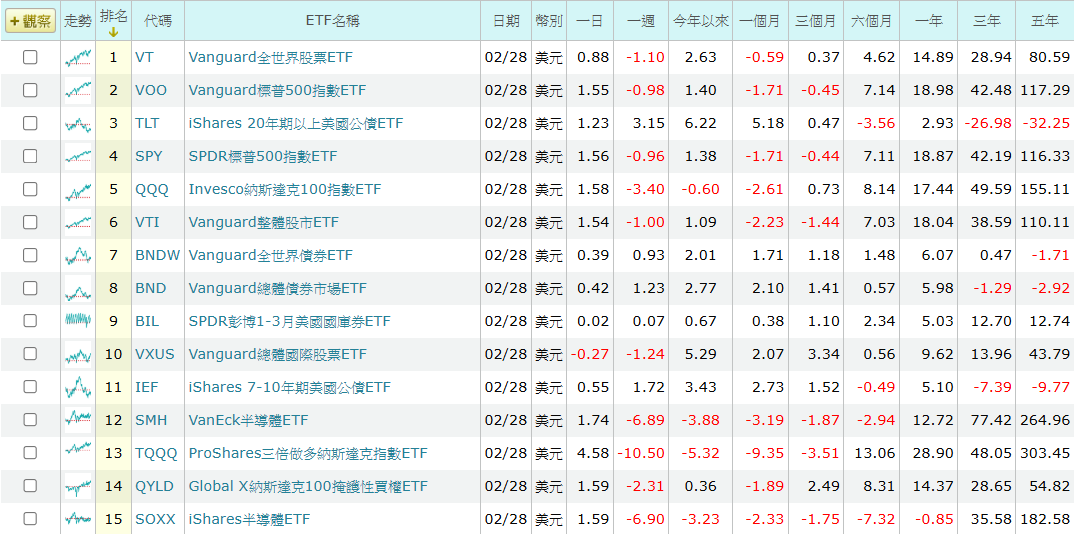Click the SMH ticker code

point(151,420)
